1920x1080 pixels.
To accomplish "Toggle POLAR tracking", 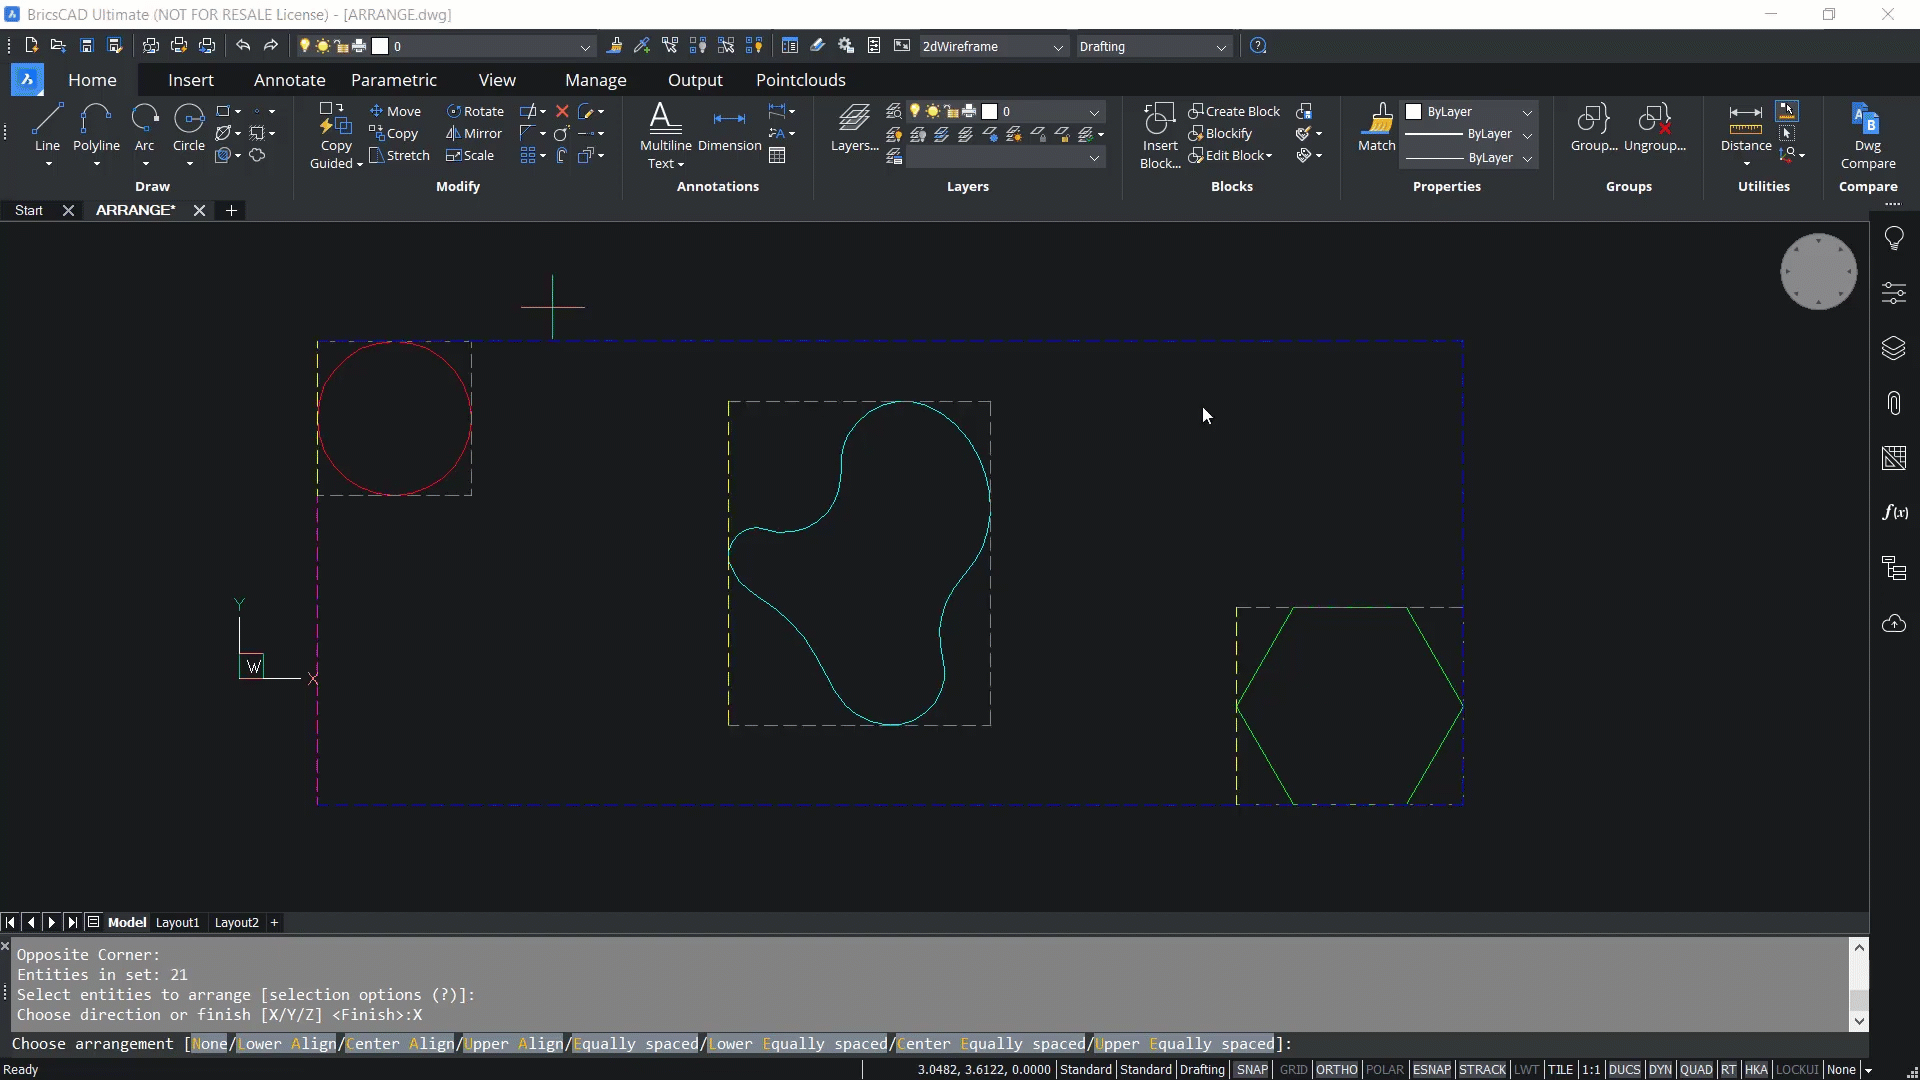I will tap(1385, 1069).
